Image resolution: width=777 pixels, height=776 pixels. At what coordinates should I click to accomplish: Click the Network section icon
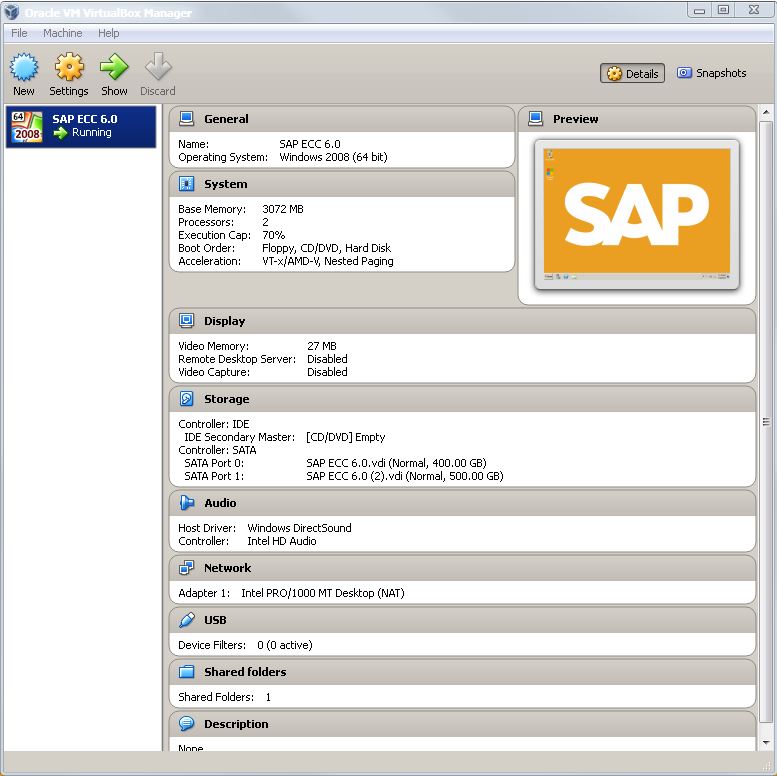[x=187, y=567]
